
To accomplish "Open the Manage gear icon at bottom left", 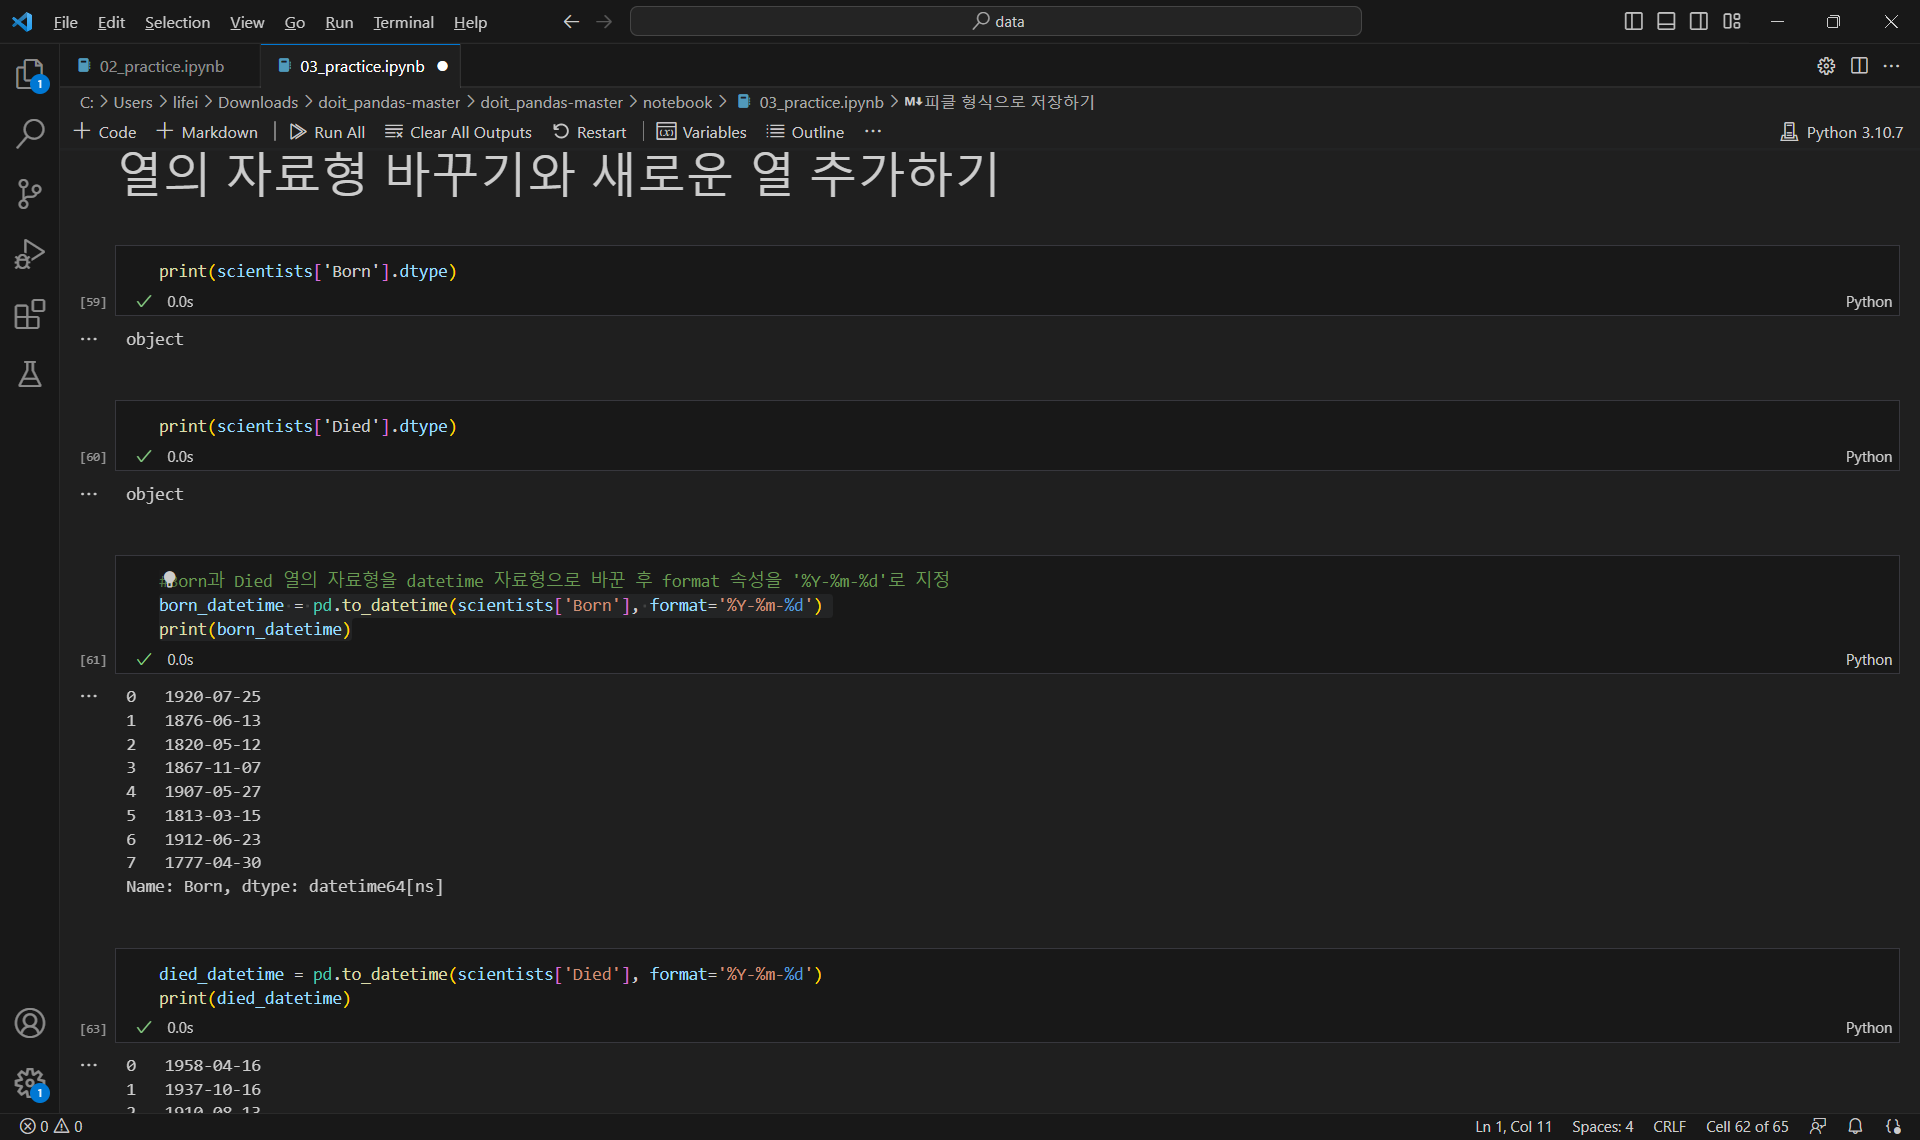I will (x=30, y=1082).
